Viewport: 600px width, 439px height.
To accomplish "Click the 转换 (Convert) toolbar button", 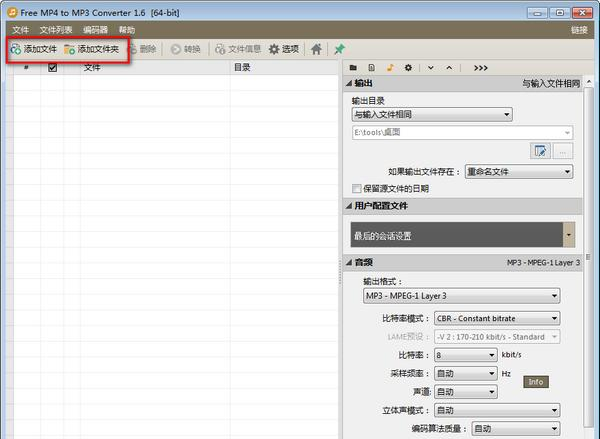I will pyautogui.click(x=186, y=49).
